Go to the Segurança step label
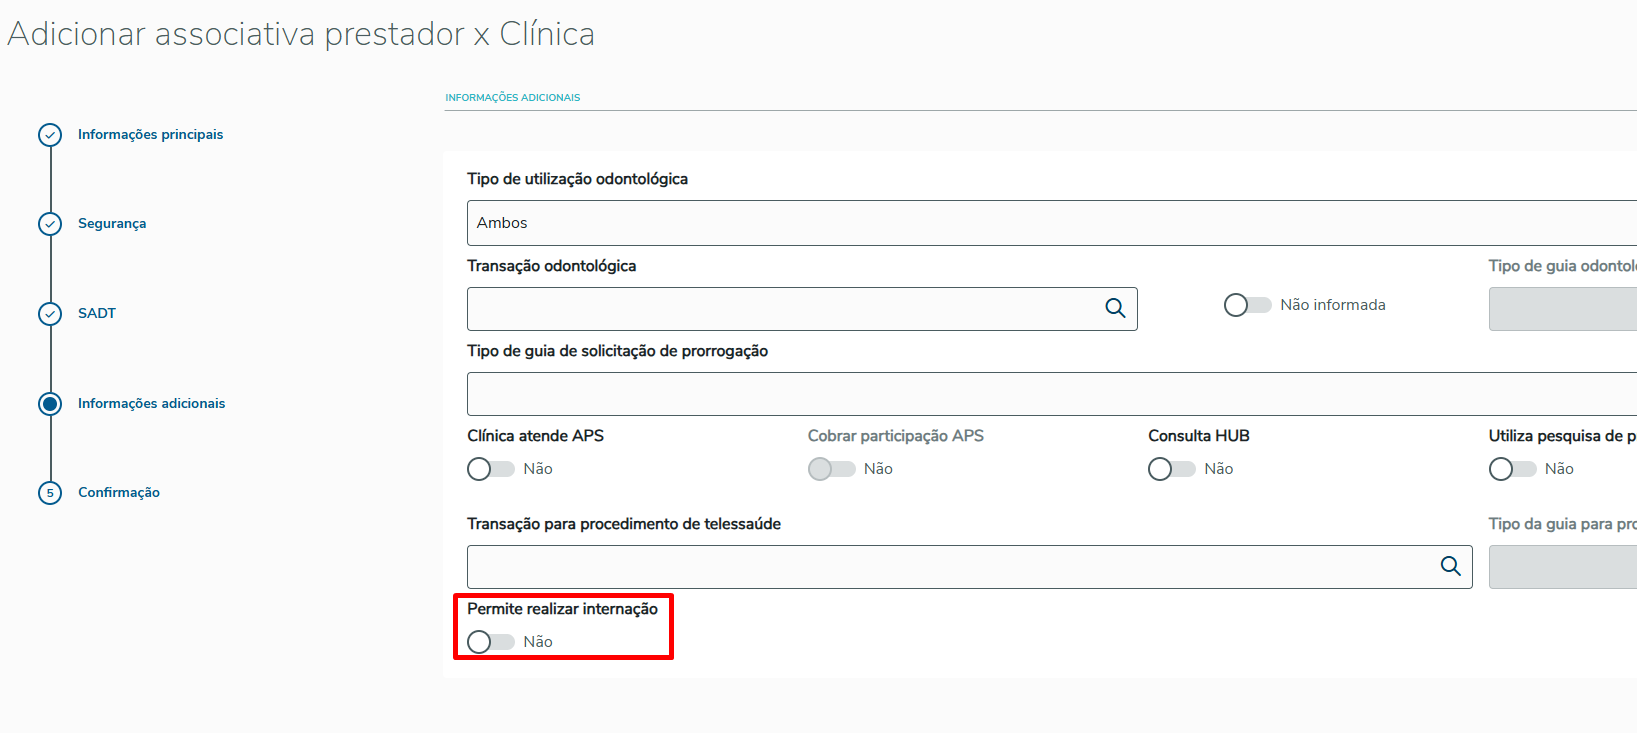 (112, 224)
